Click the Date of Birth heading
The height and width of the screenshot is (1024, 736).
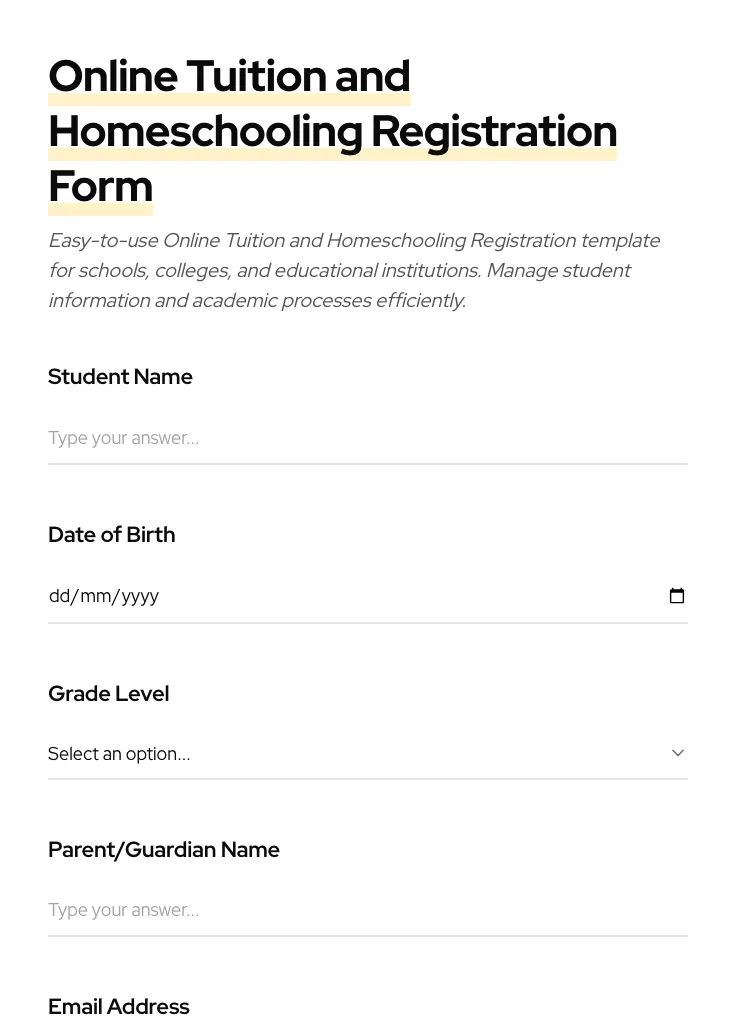click(x=111, y=534)
